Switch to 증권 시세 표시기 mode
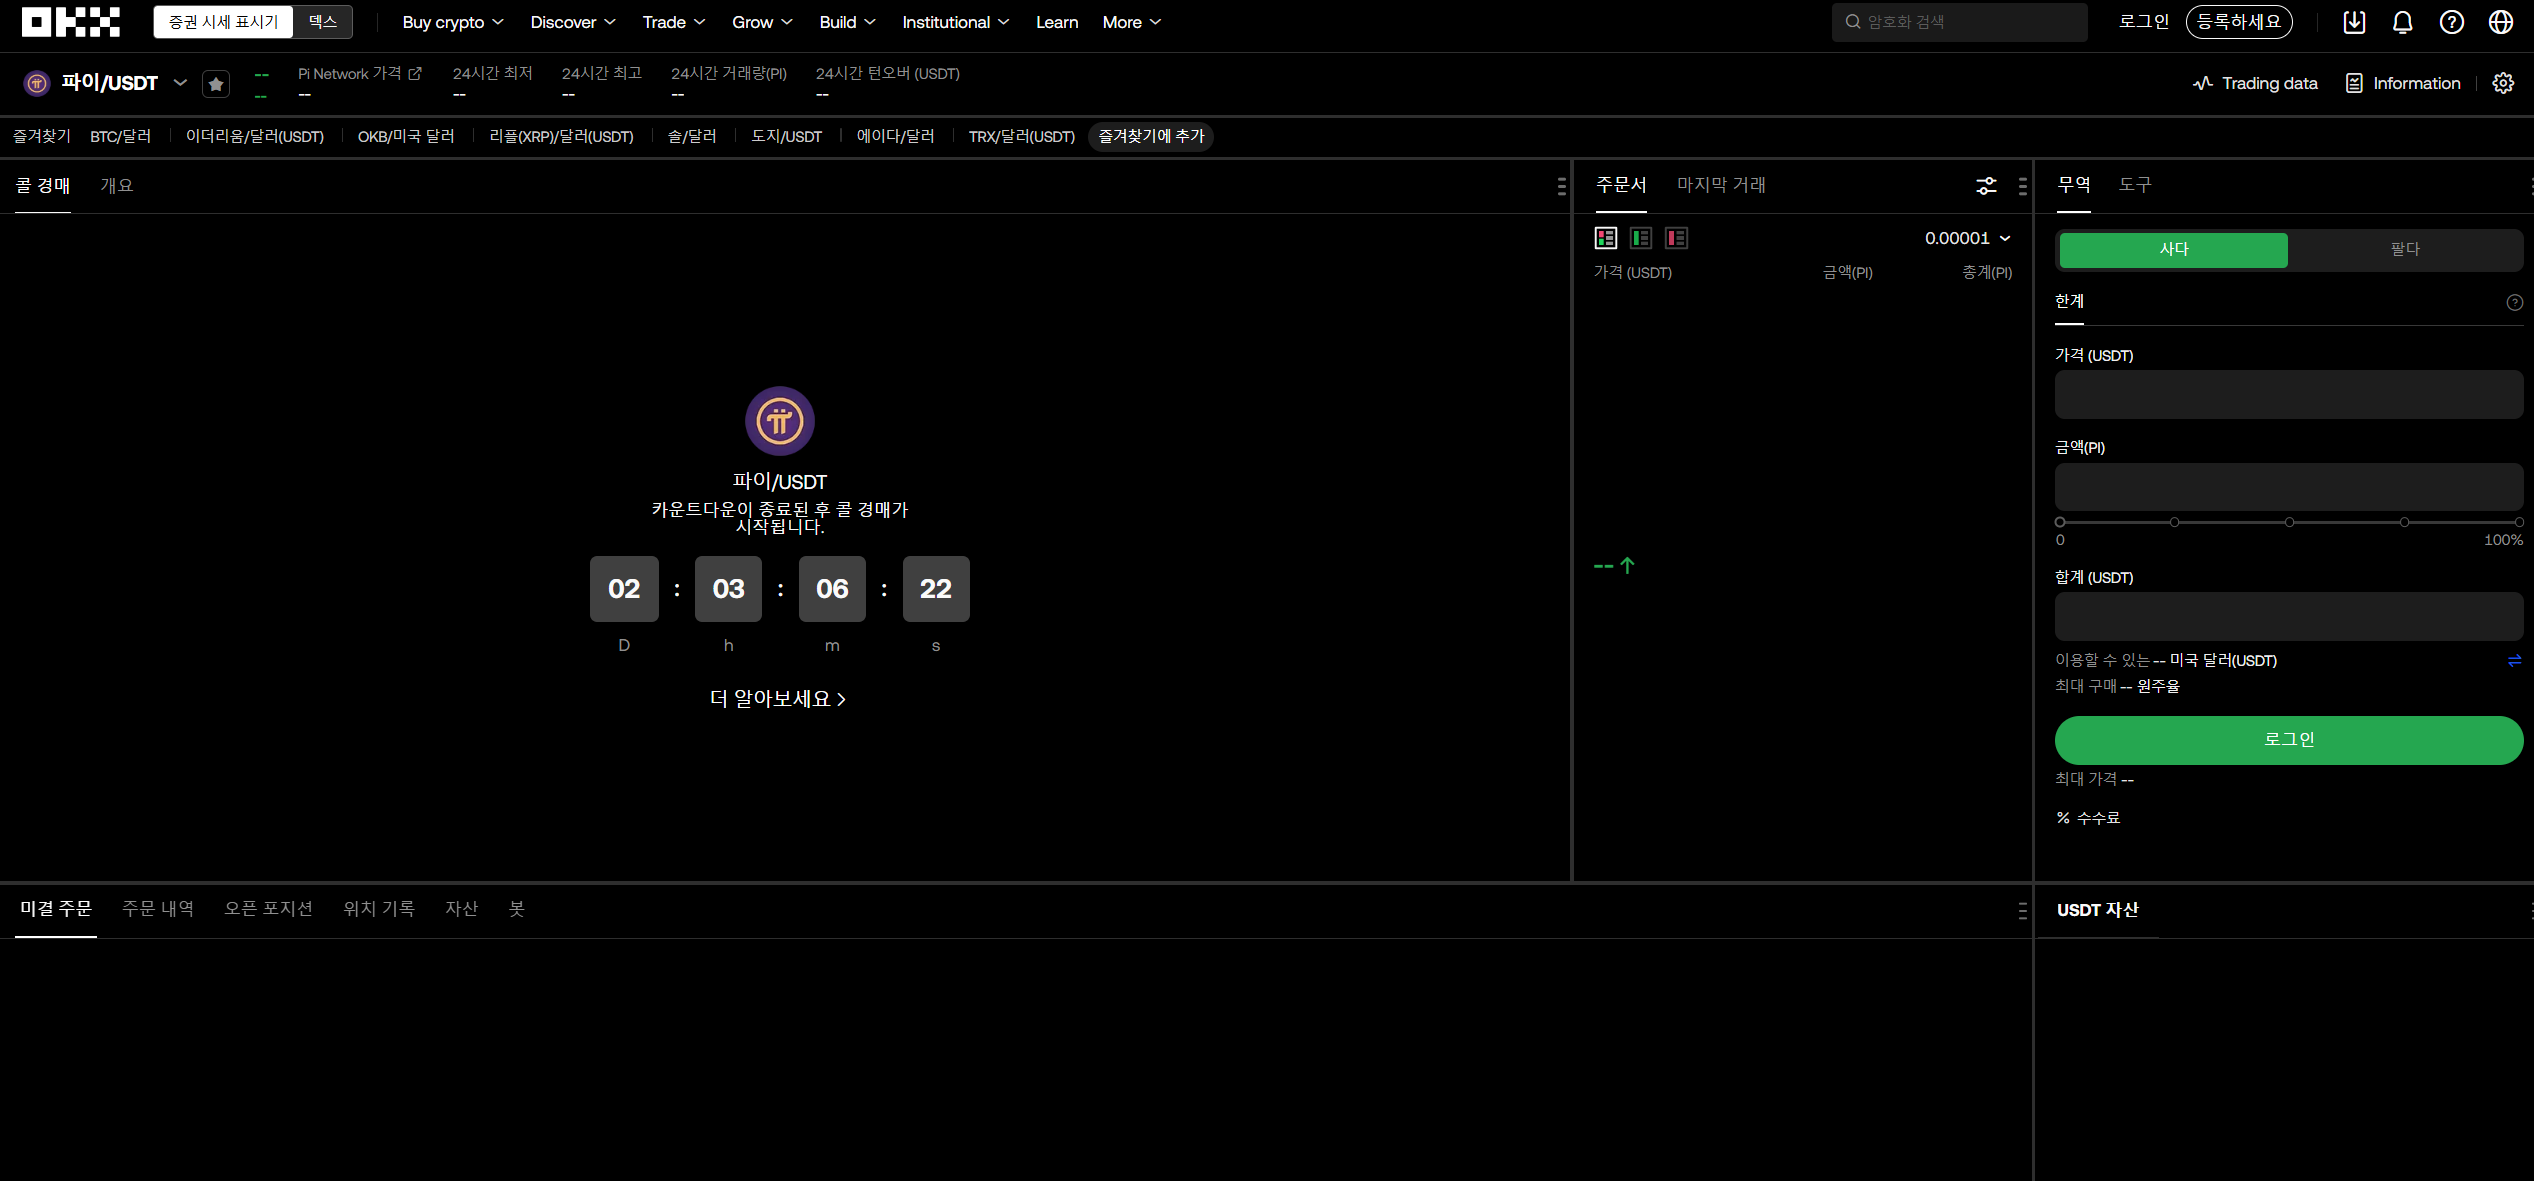Viewport: 2534px width, 1181px height. pyautogui.click(x=224, y=22)
